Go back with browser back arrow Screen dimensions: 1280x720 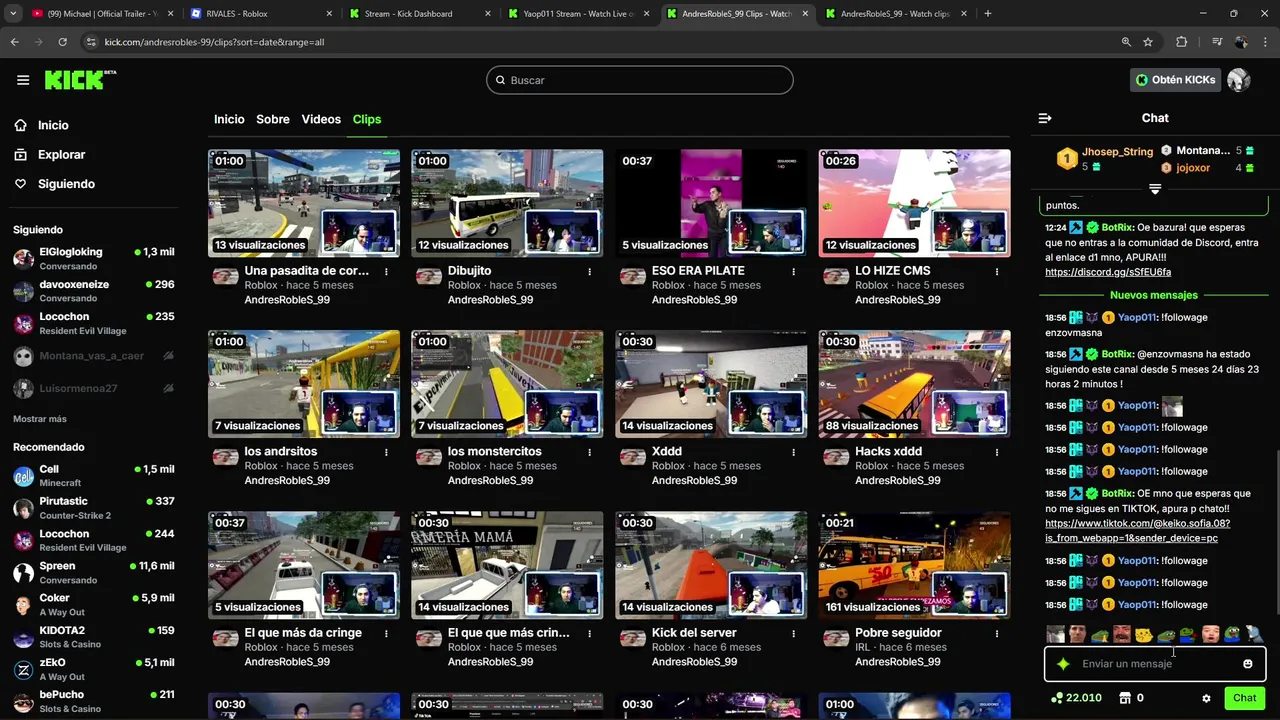point(14,42)
